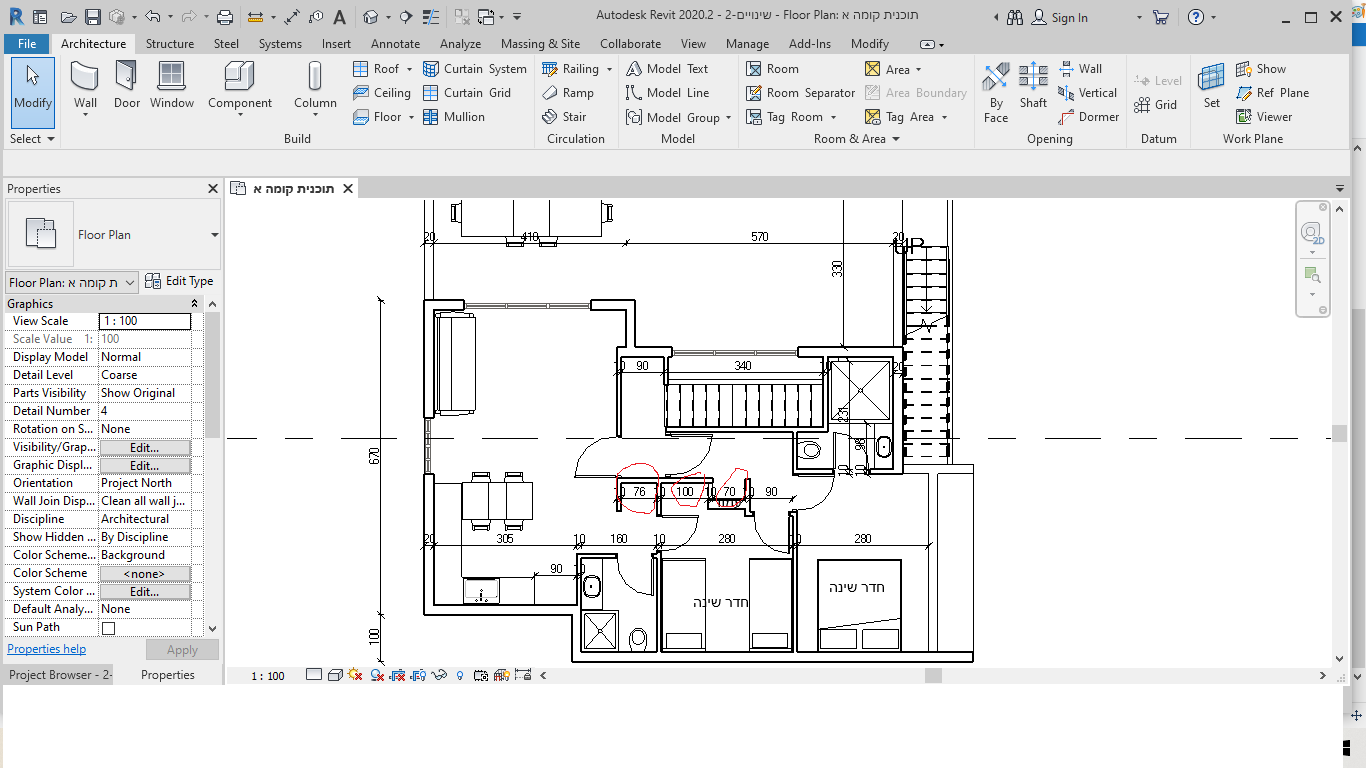Screen dimensions: 1366x768
Task: Click the Edit Type button
Action: [179, 282]
